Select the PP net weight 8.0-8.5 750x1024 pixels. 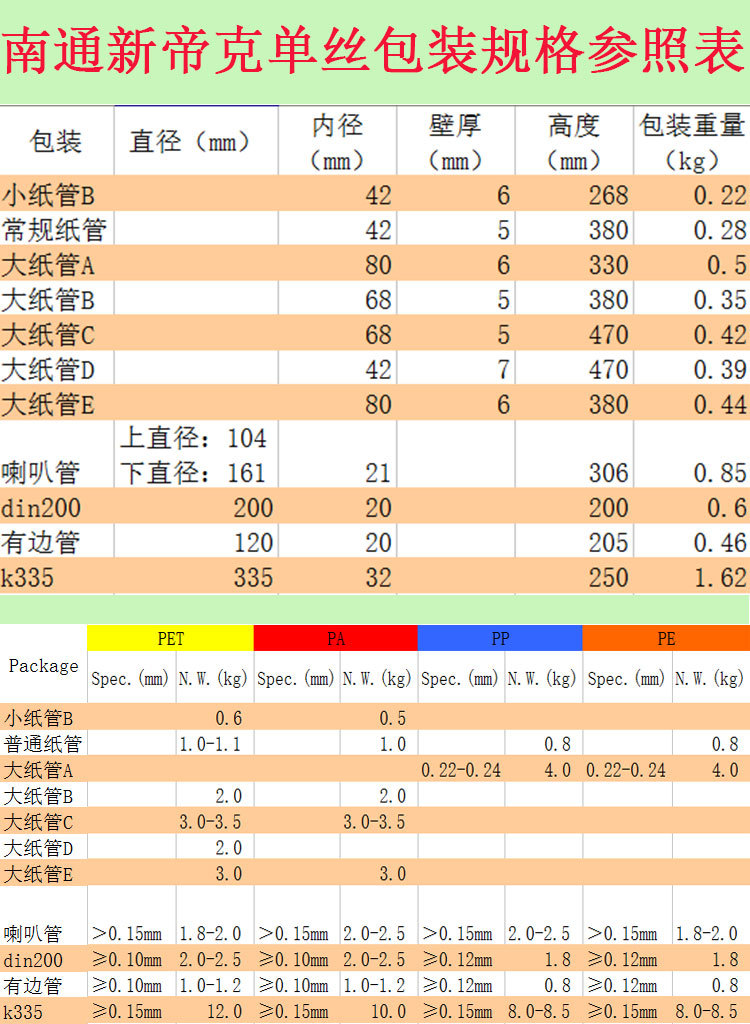point(539,1012)
